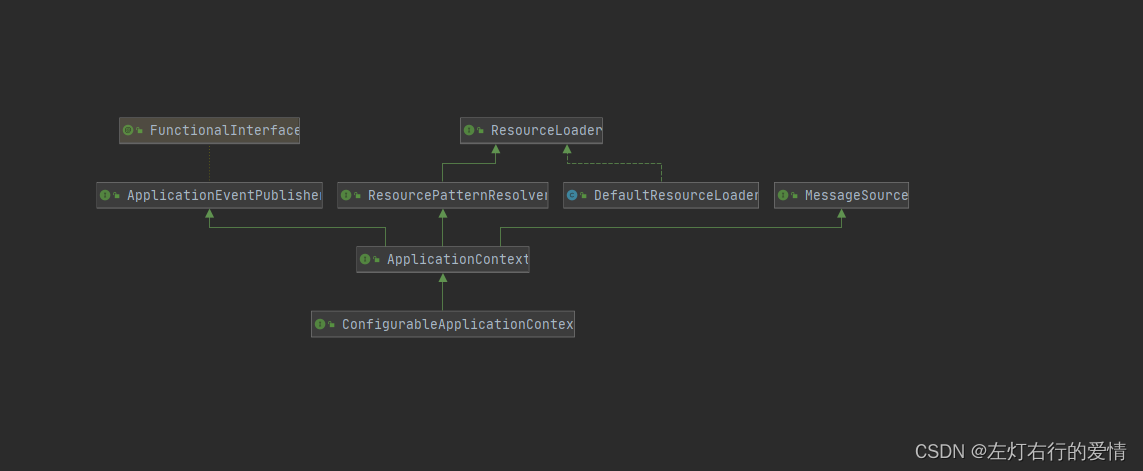Click the ApplicationContext interface icon

point(364,259)
